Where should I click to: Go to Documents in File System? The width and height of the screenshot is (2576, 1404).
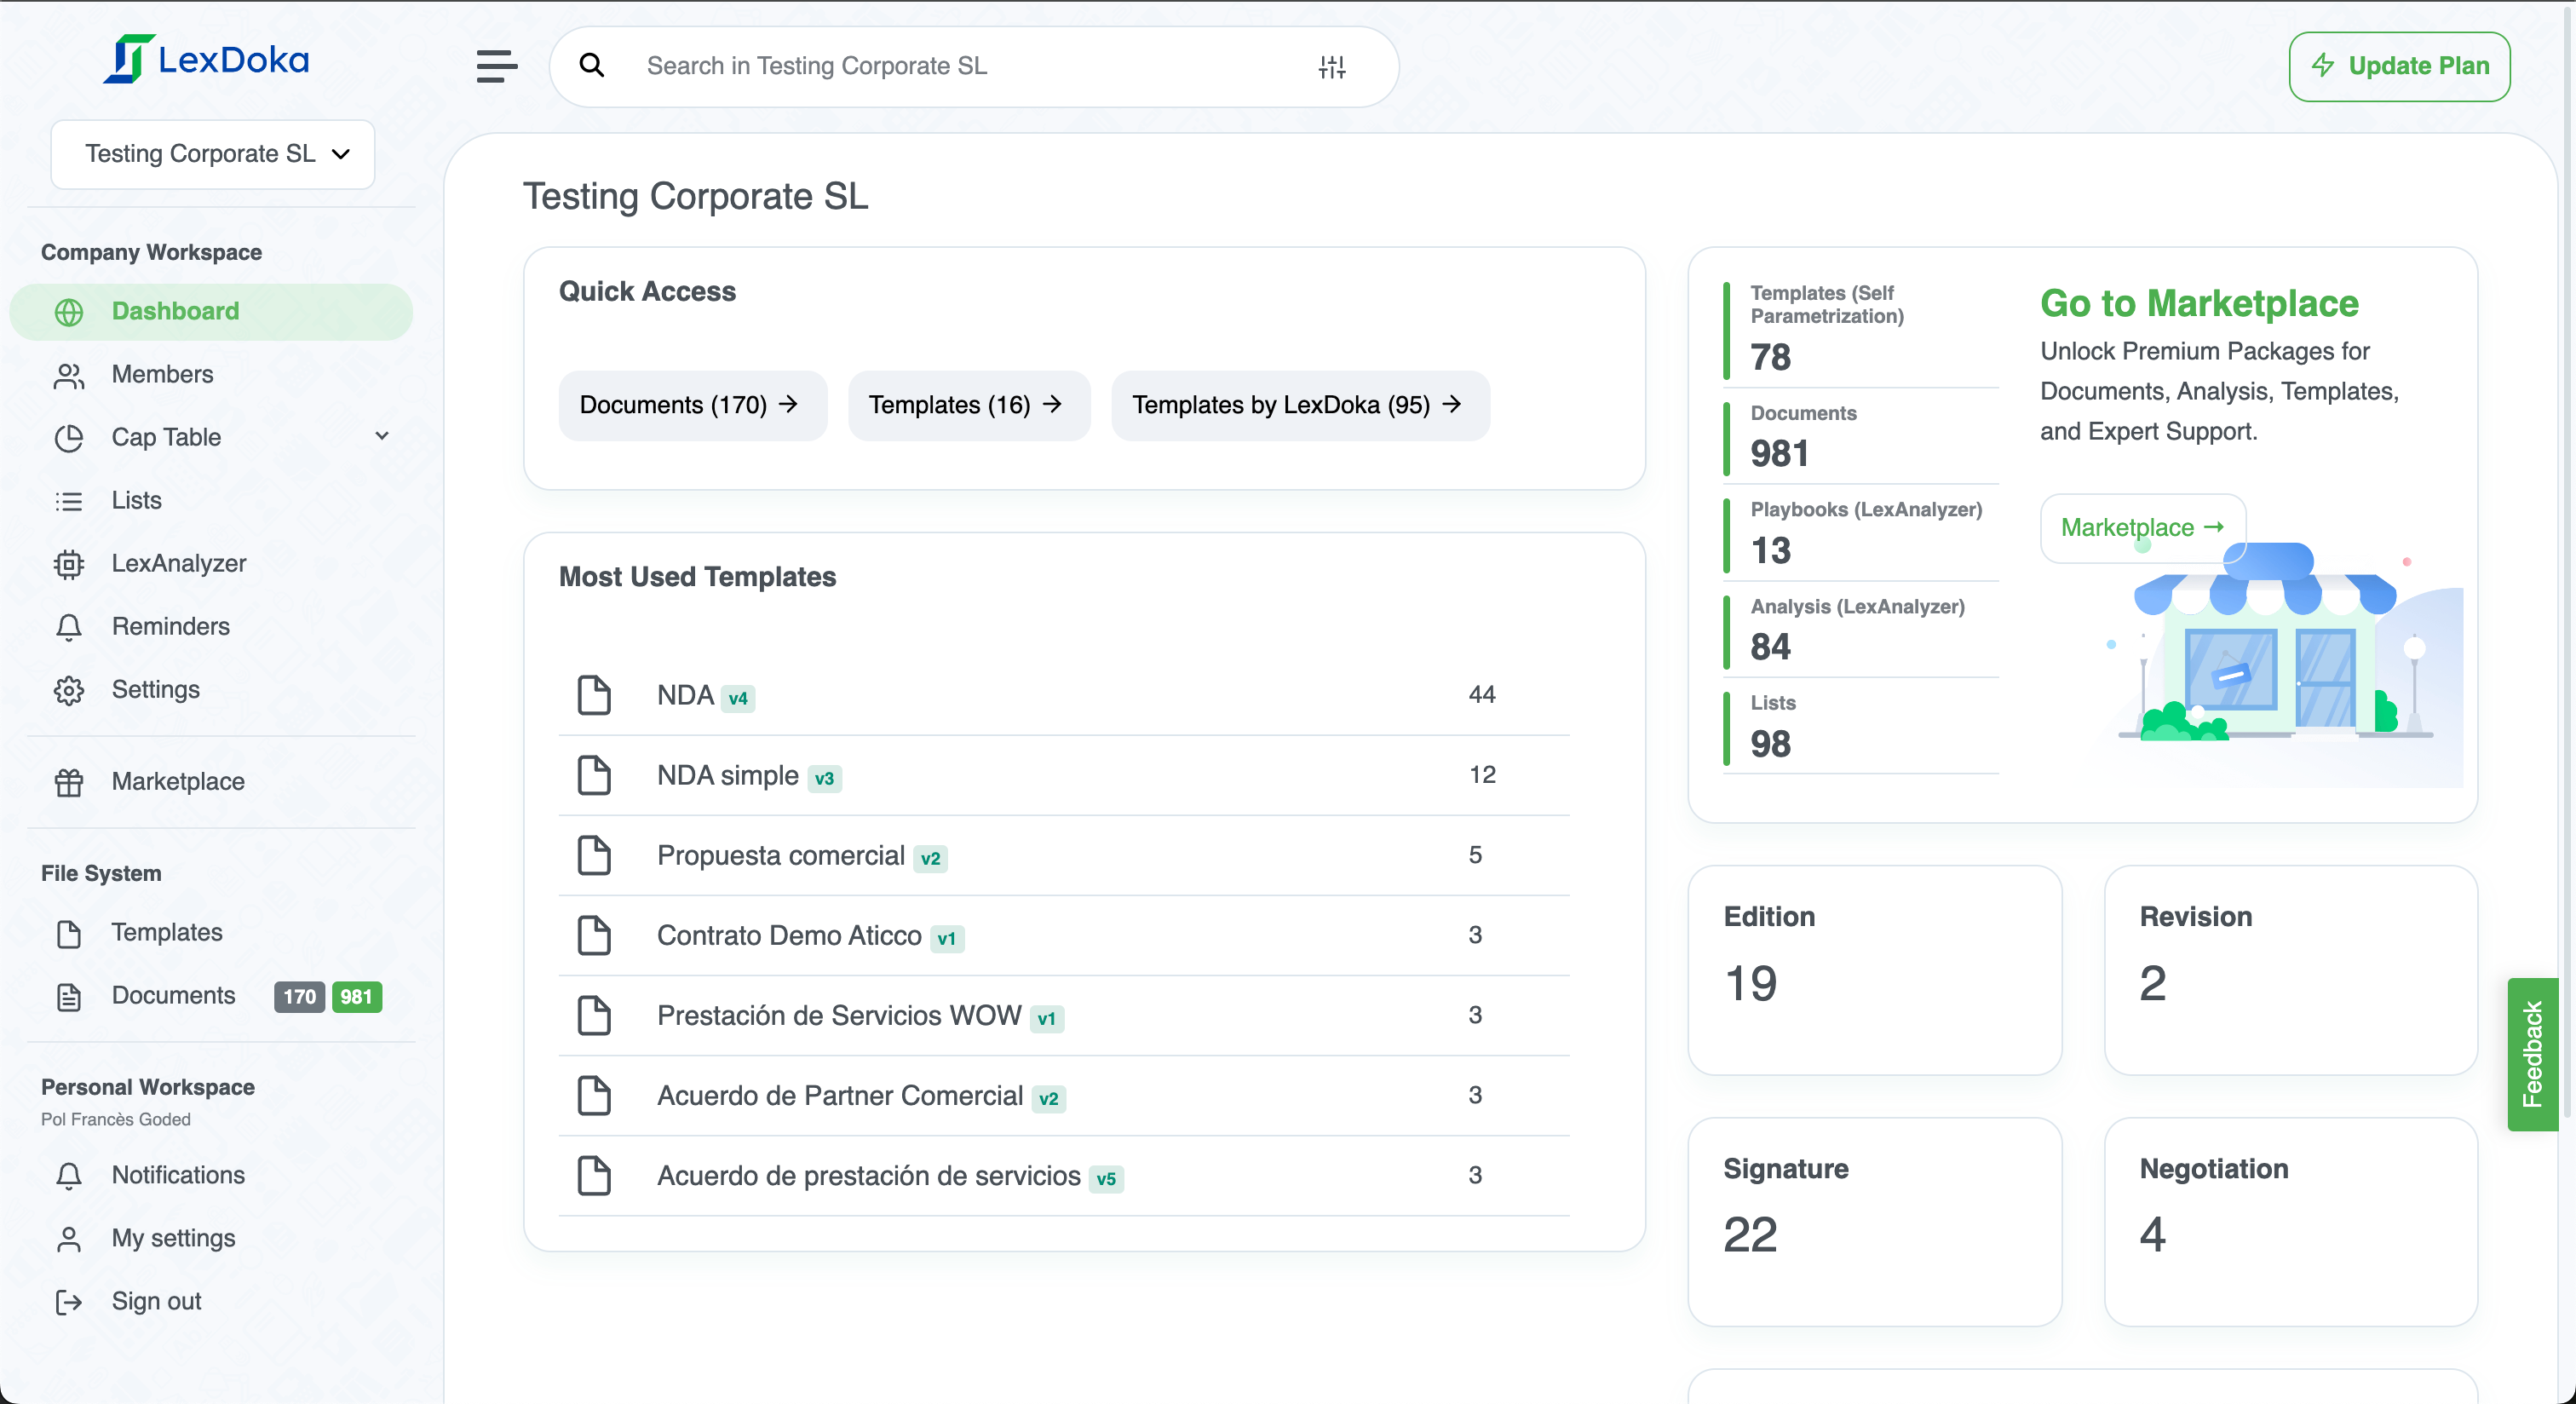(x=173, y=996)
